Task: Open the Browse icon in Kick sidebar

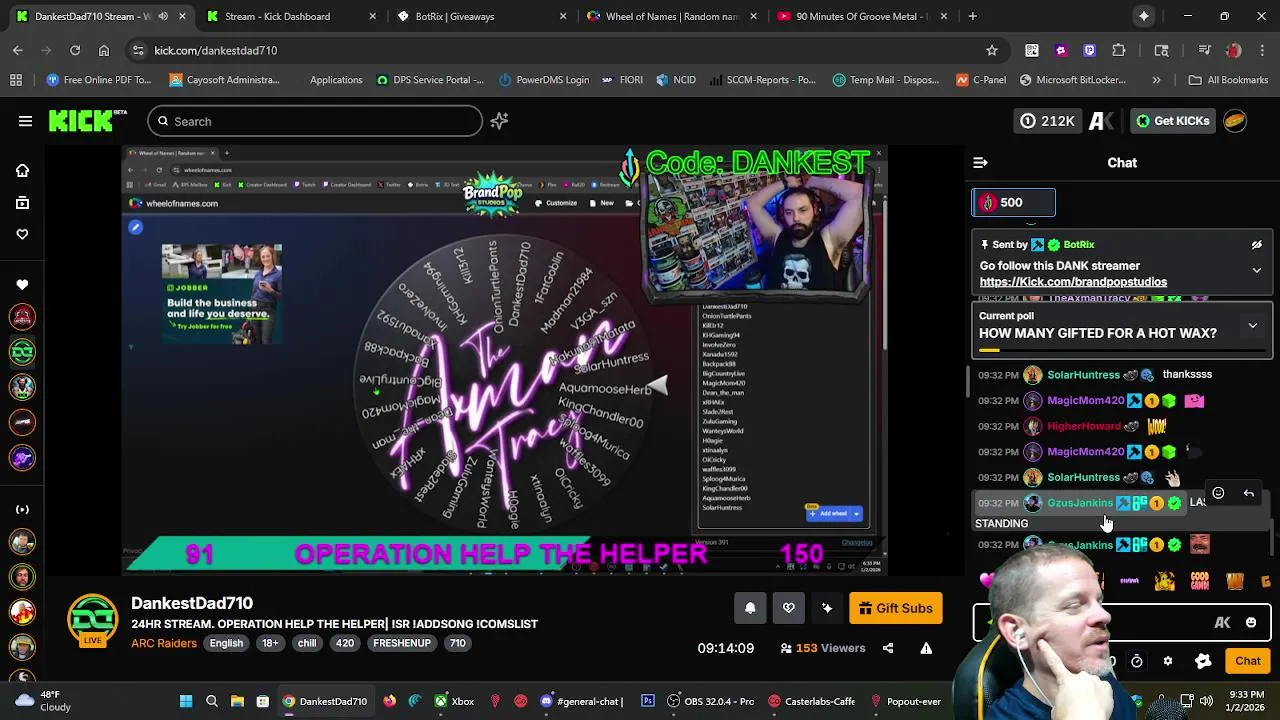Action: click(22, 203)
